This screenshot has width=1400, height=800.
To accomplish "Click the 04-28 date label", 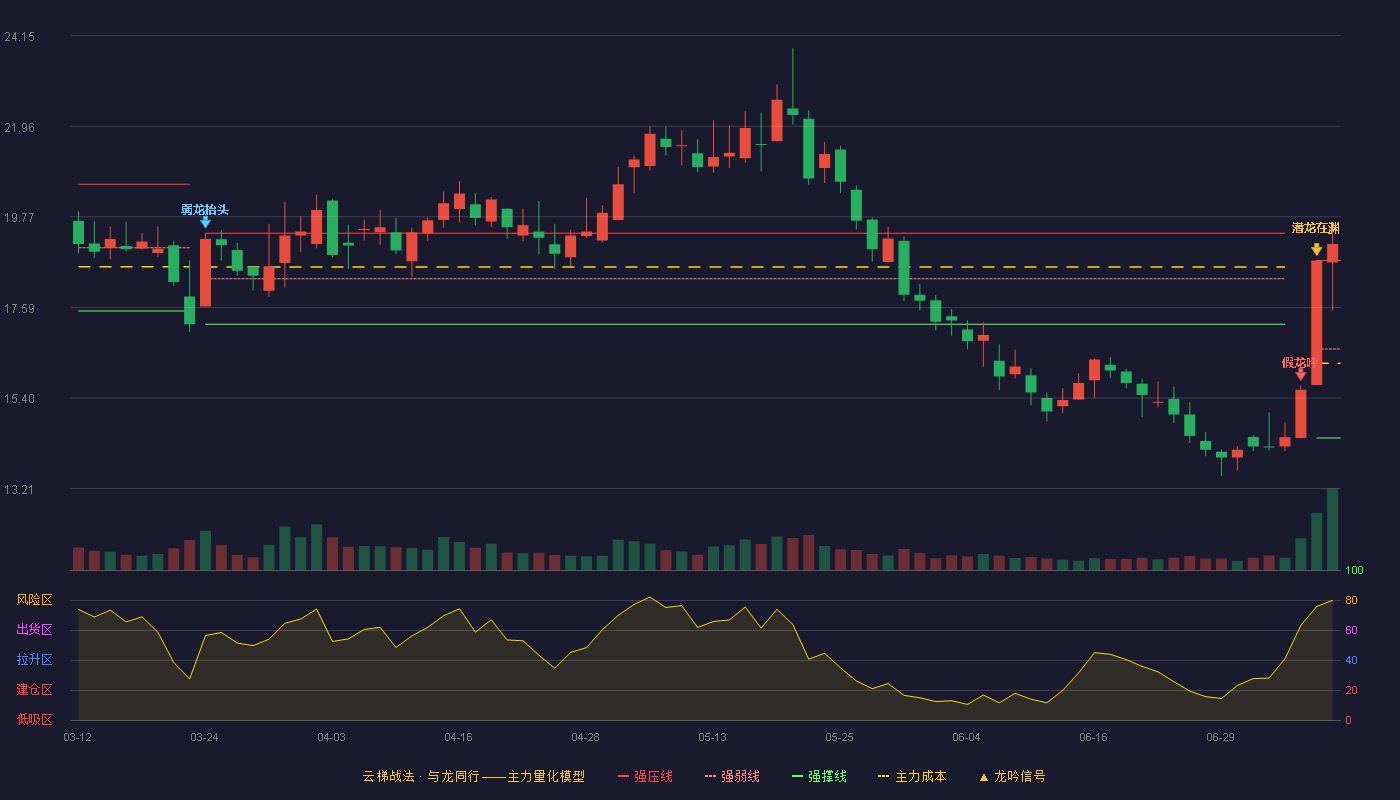I will 585,737.
